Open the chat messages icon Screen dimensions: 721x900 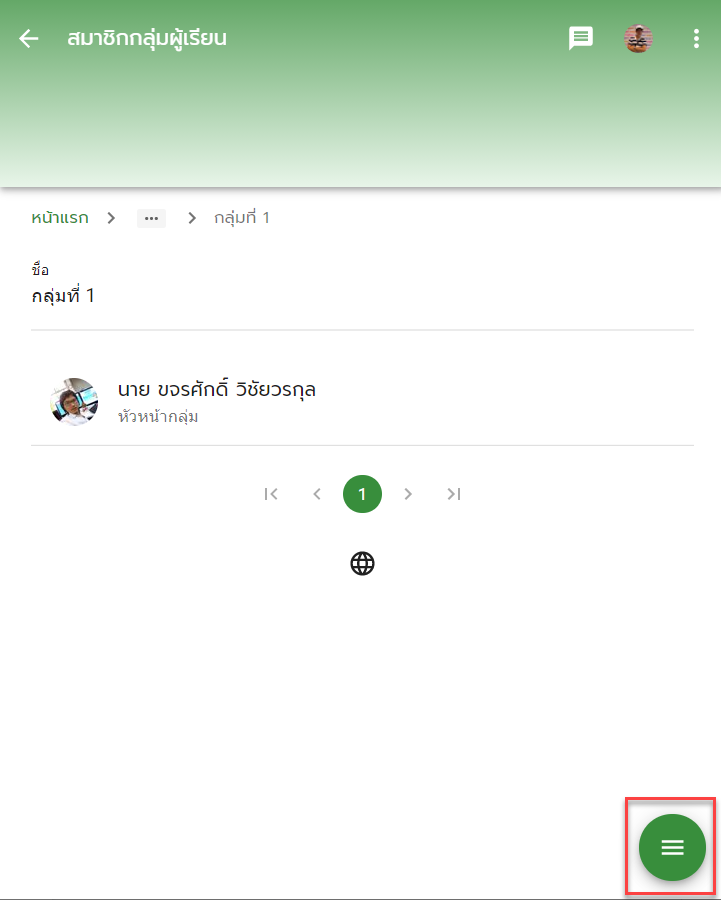[x=580, y=38]
